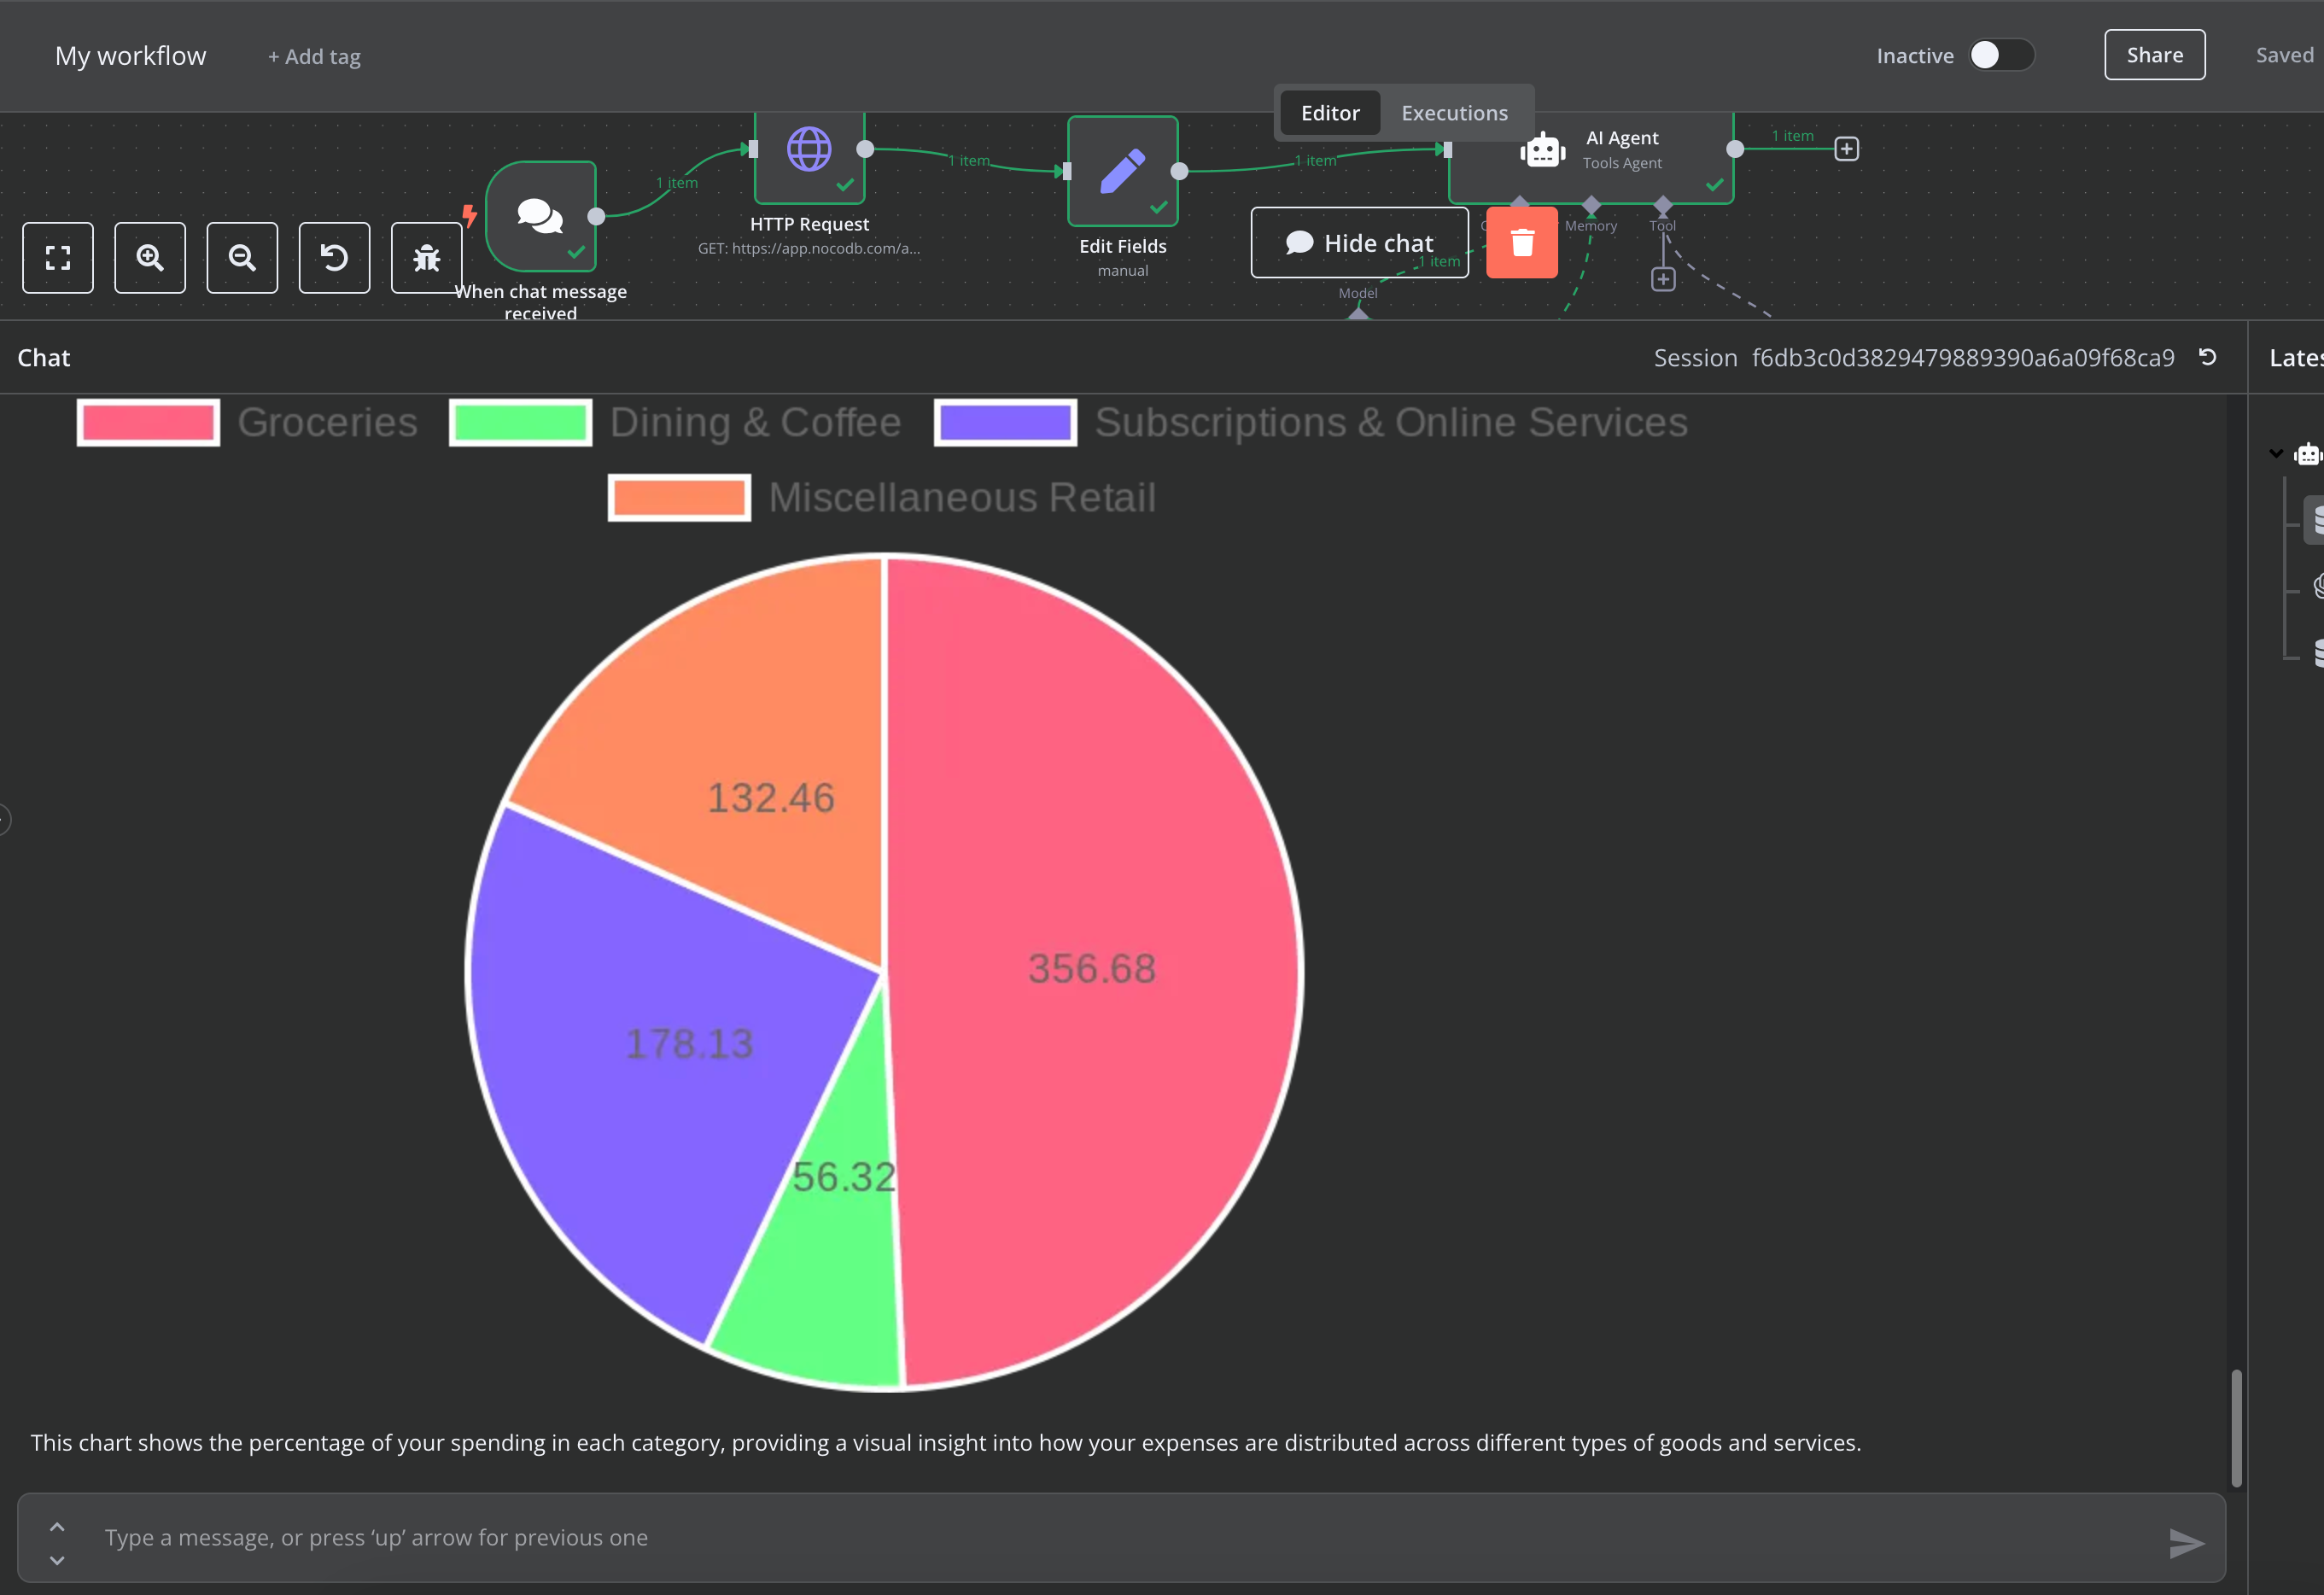Switch to the Executions tab
This screenshot has width=2324, height=1595.
1455,111
